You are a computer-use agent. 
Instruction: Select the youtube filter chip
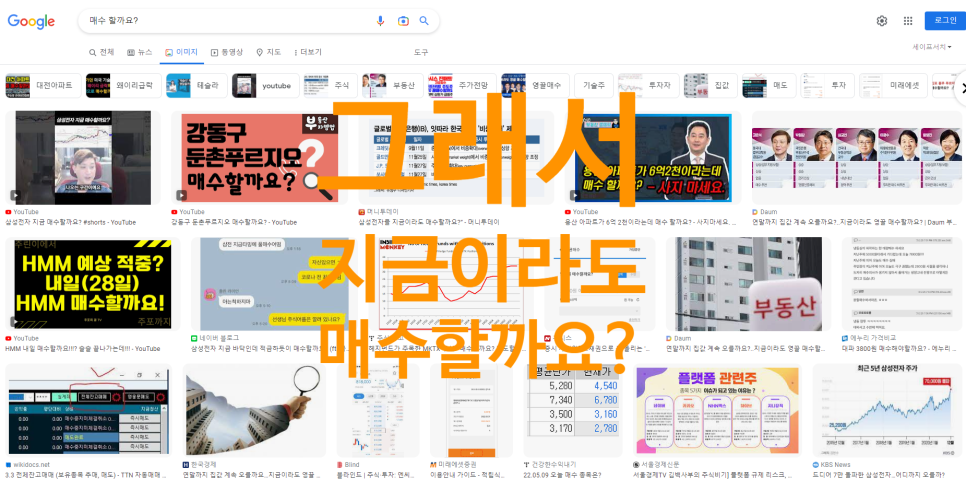click(x=266, y=86)
